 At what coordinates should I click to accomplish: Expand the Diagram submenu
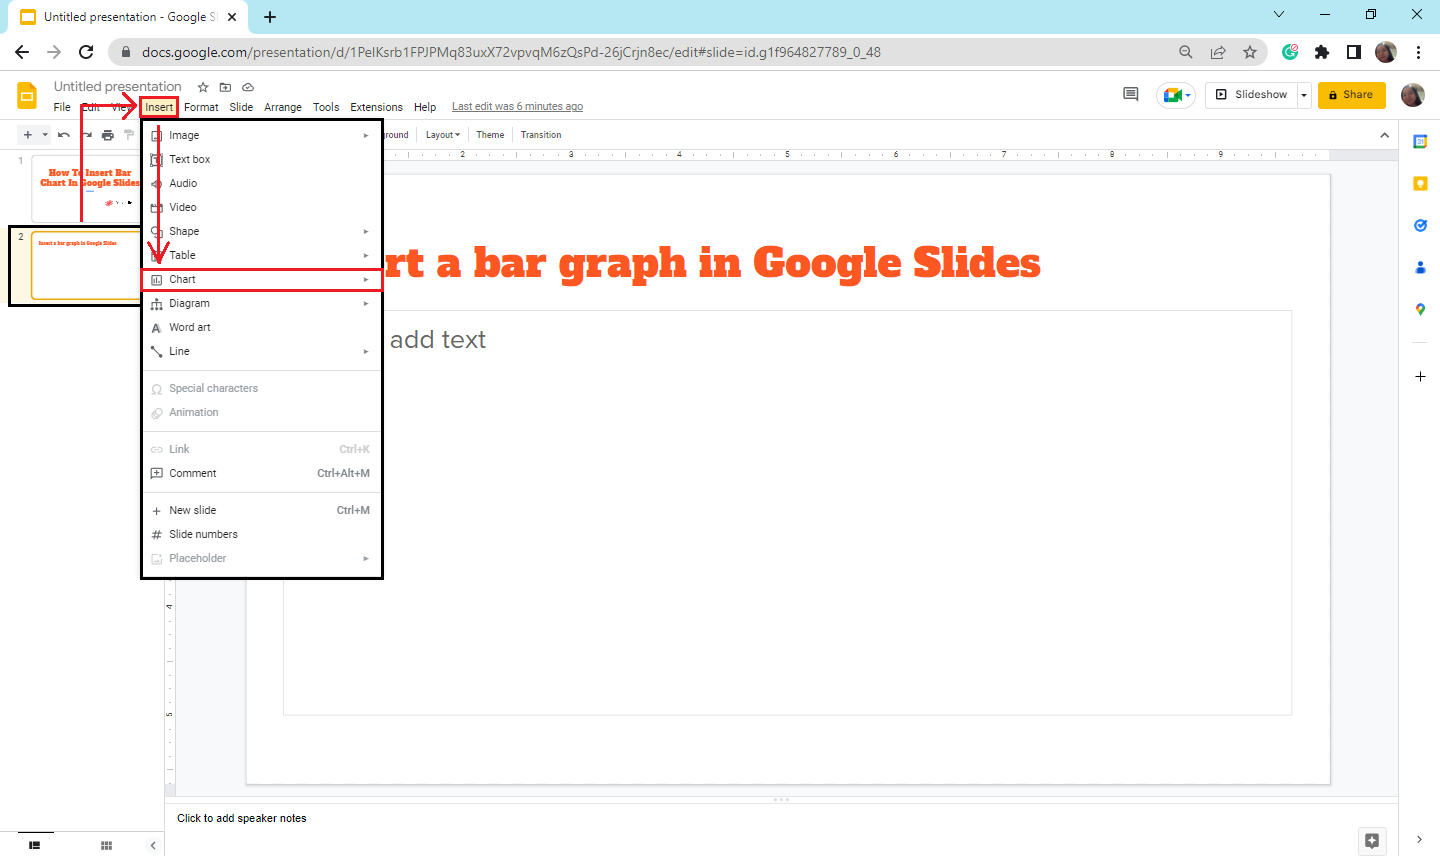coord(262,303)
